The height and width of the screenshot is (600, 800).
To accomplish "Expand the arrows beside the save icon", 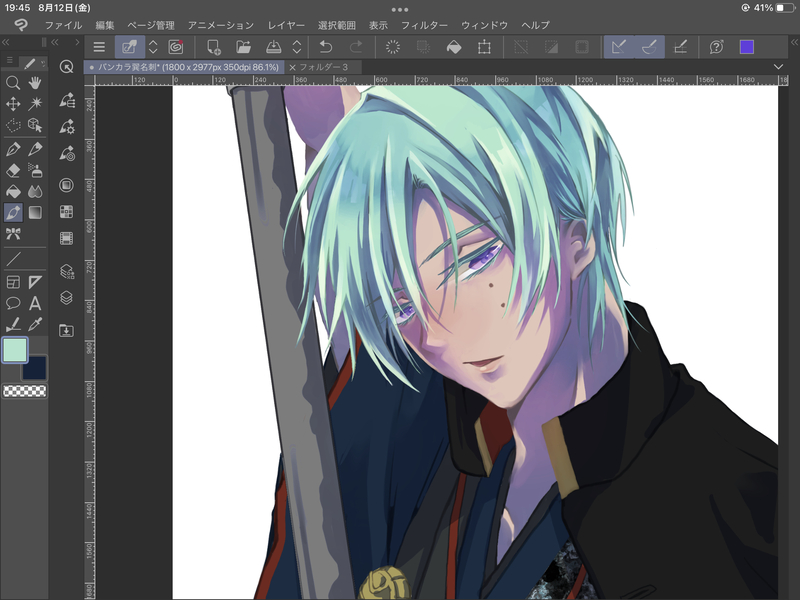I will (x=297, y=47).
